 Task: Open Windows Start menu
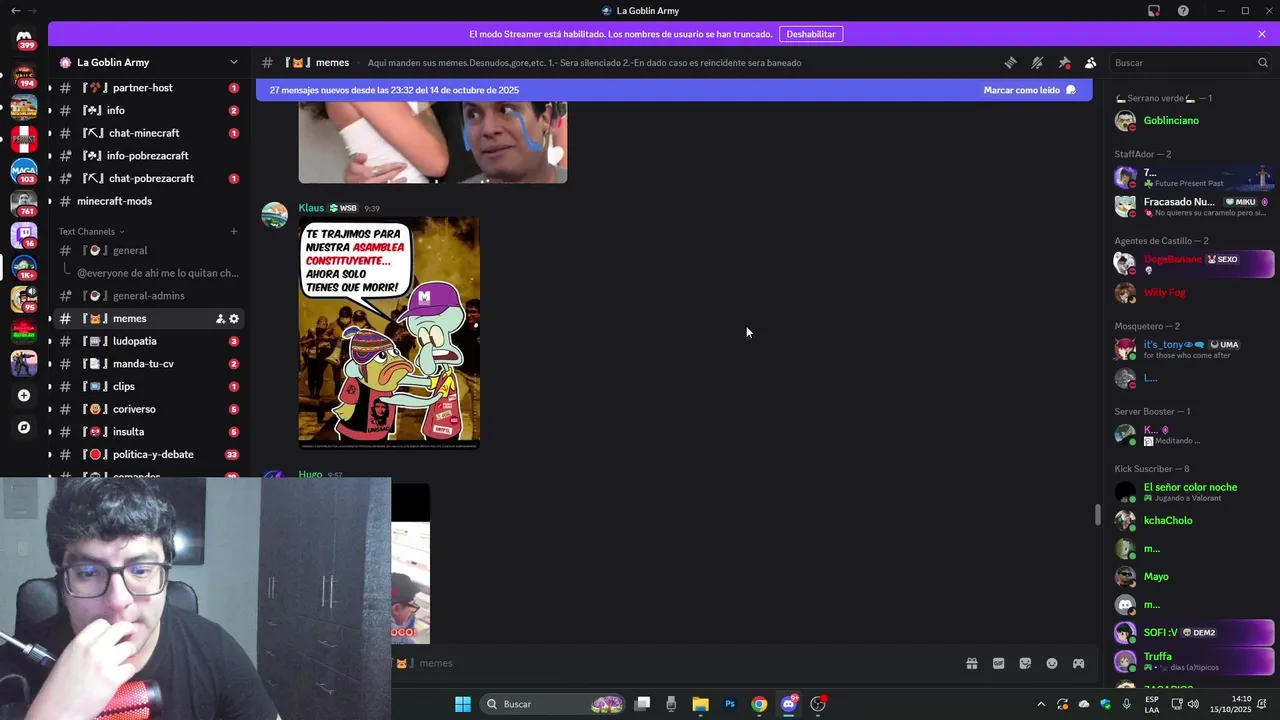[463, 704]
